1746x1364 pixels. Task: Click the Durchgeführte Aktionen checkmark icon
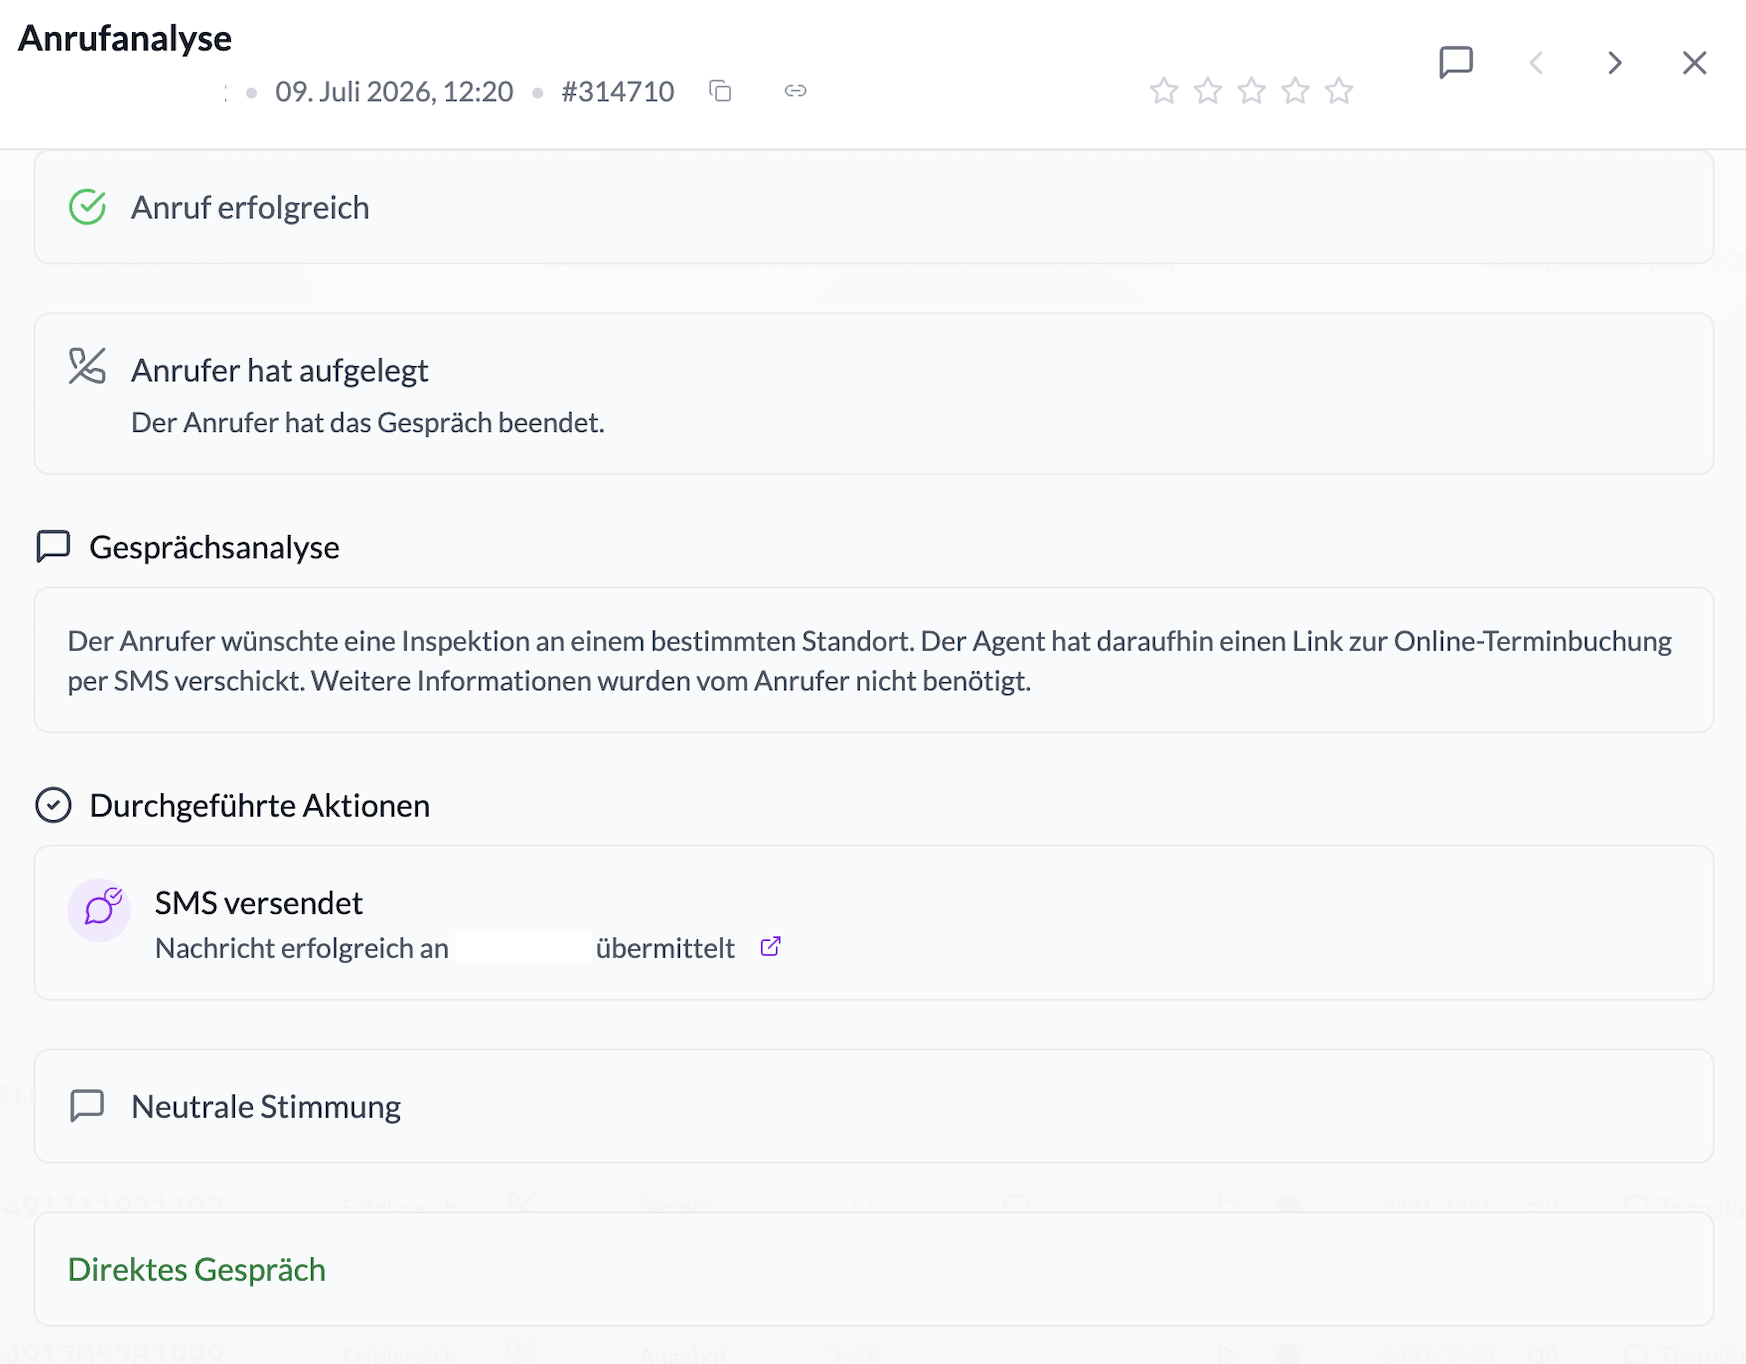[53, 805]
